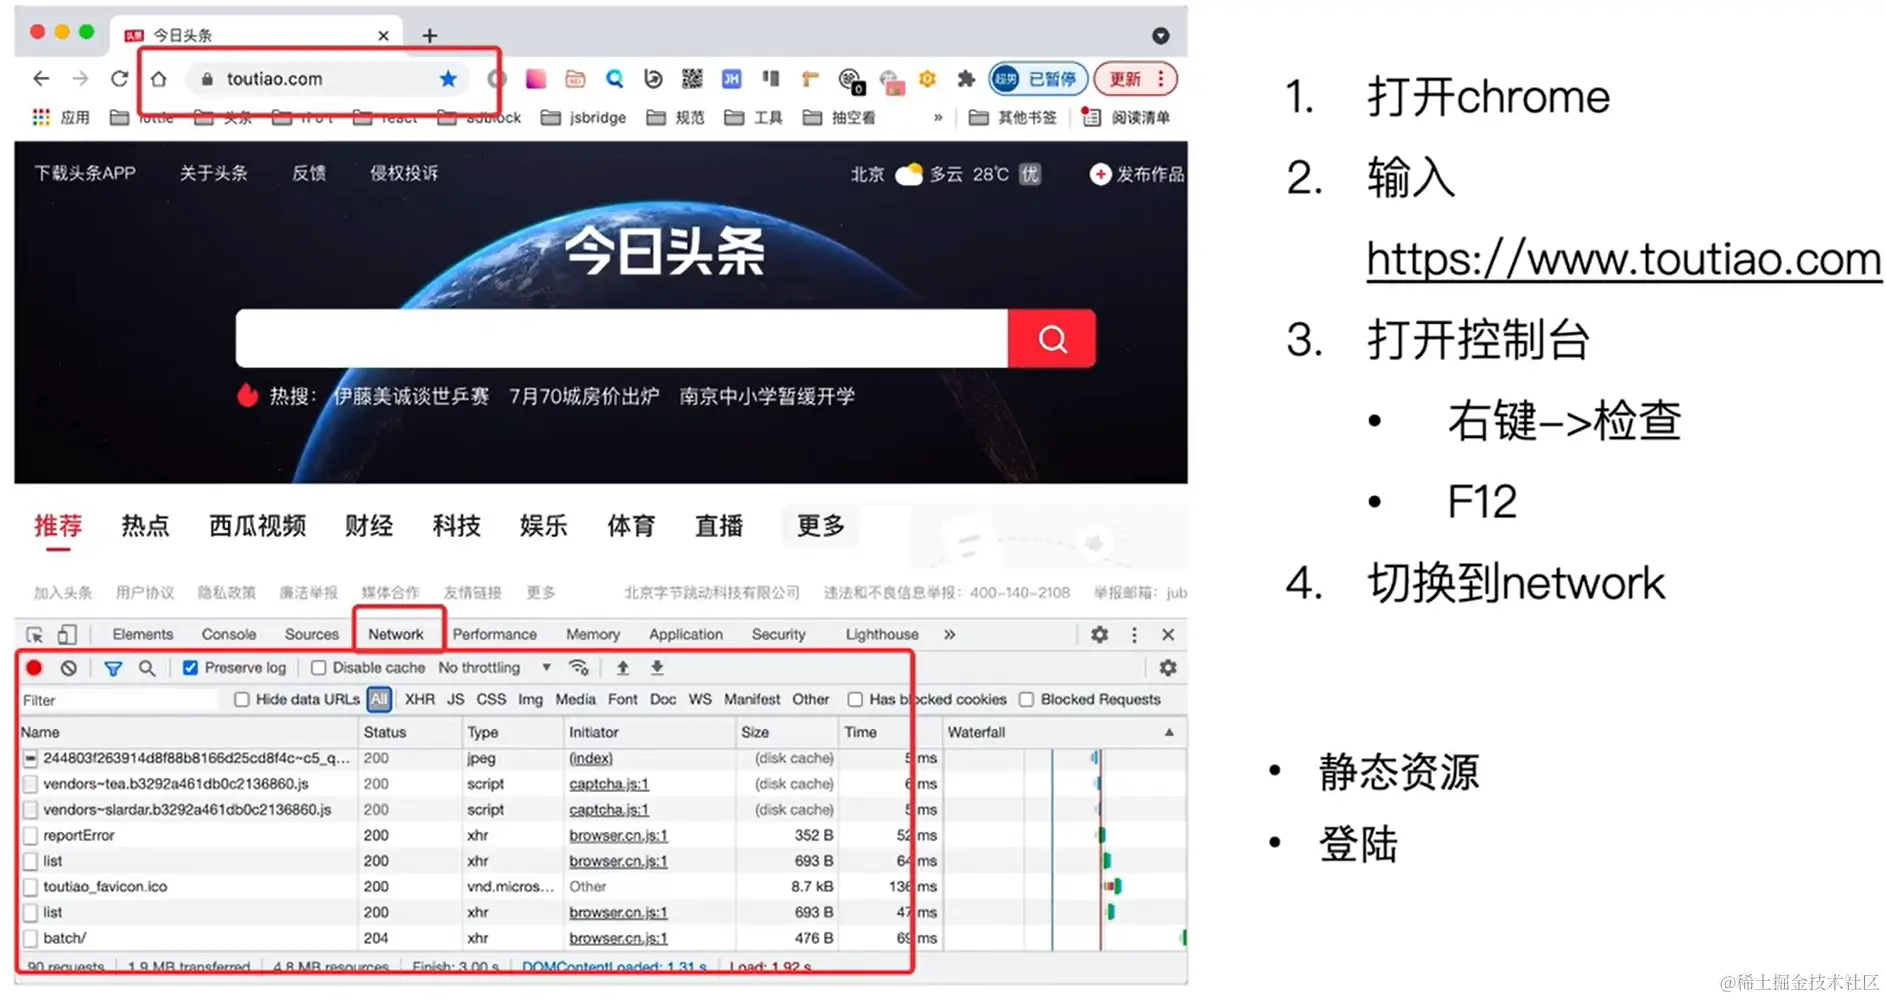
Task: Open the No throttling dropdown
Action: (495, 667)
